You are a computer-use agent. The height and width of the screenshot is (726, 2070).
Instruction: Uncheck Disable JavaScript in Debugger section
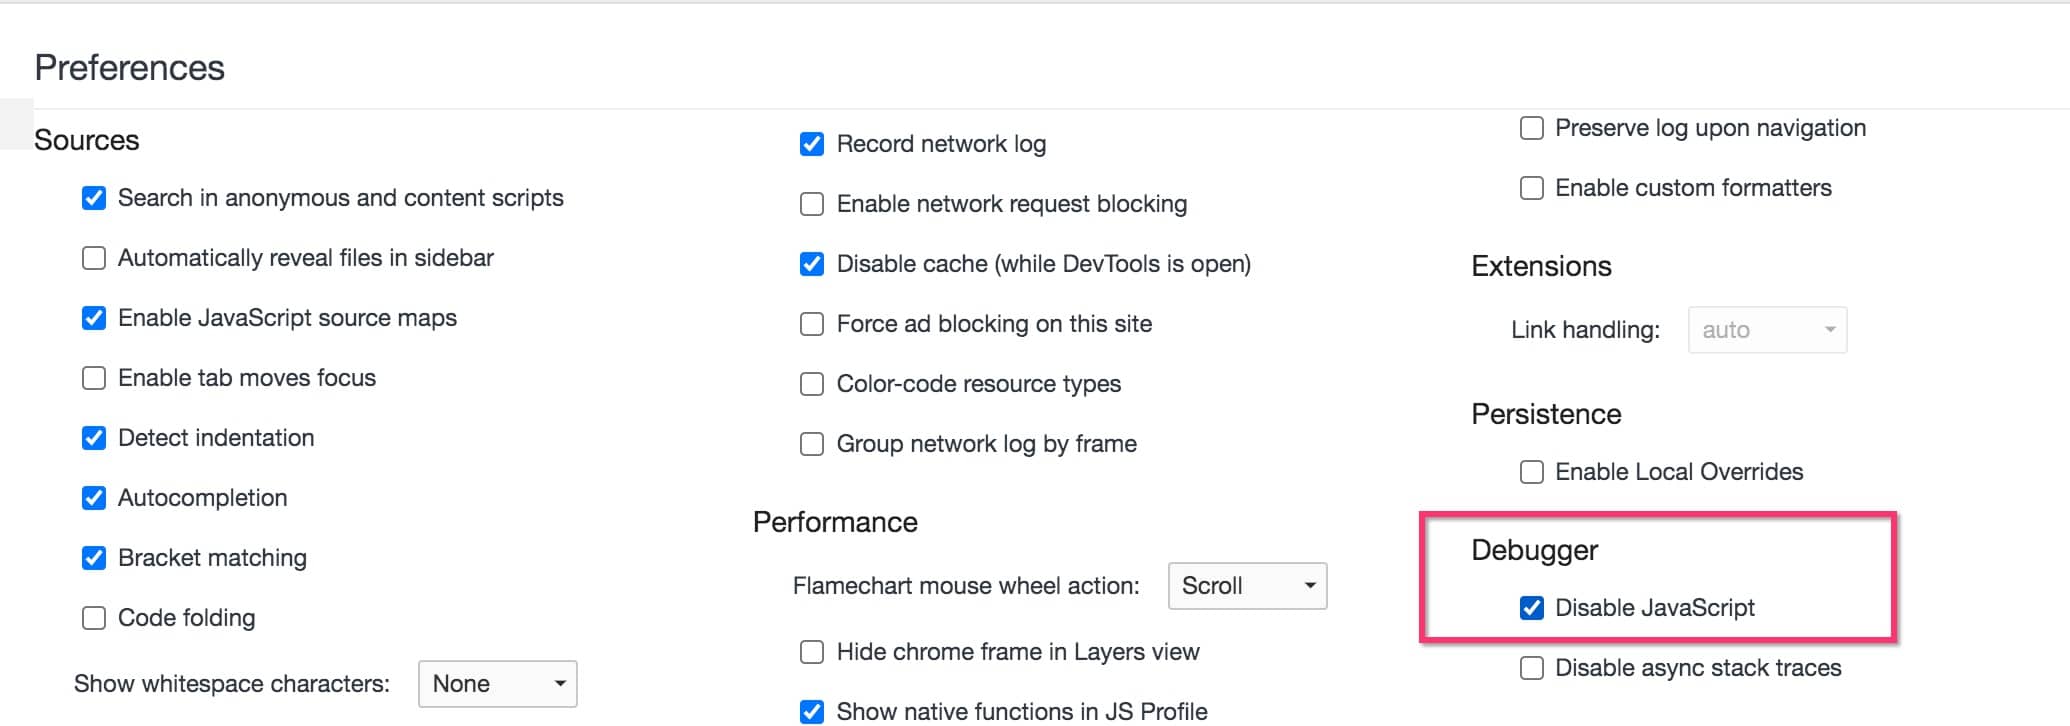point(1531,608)
